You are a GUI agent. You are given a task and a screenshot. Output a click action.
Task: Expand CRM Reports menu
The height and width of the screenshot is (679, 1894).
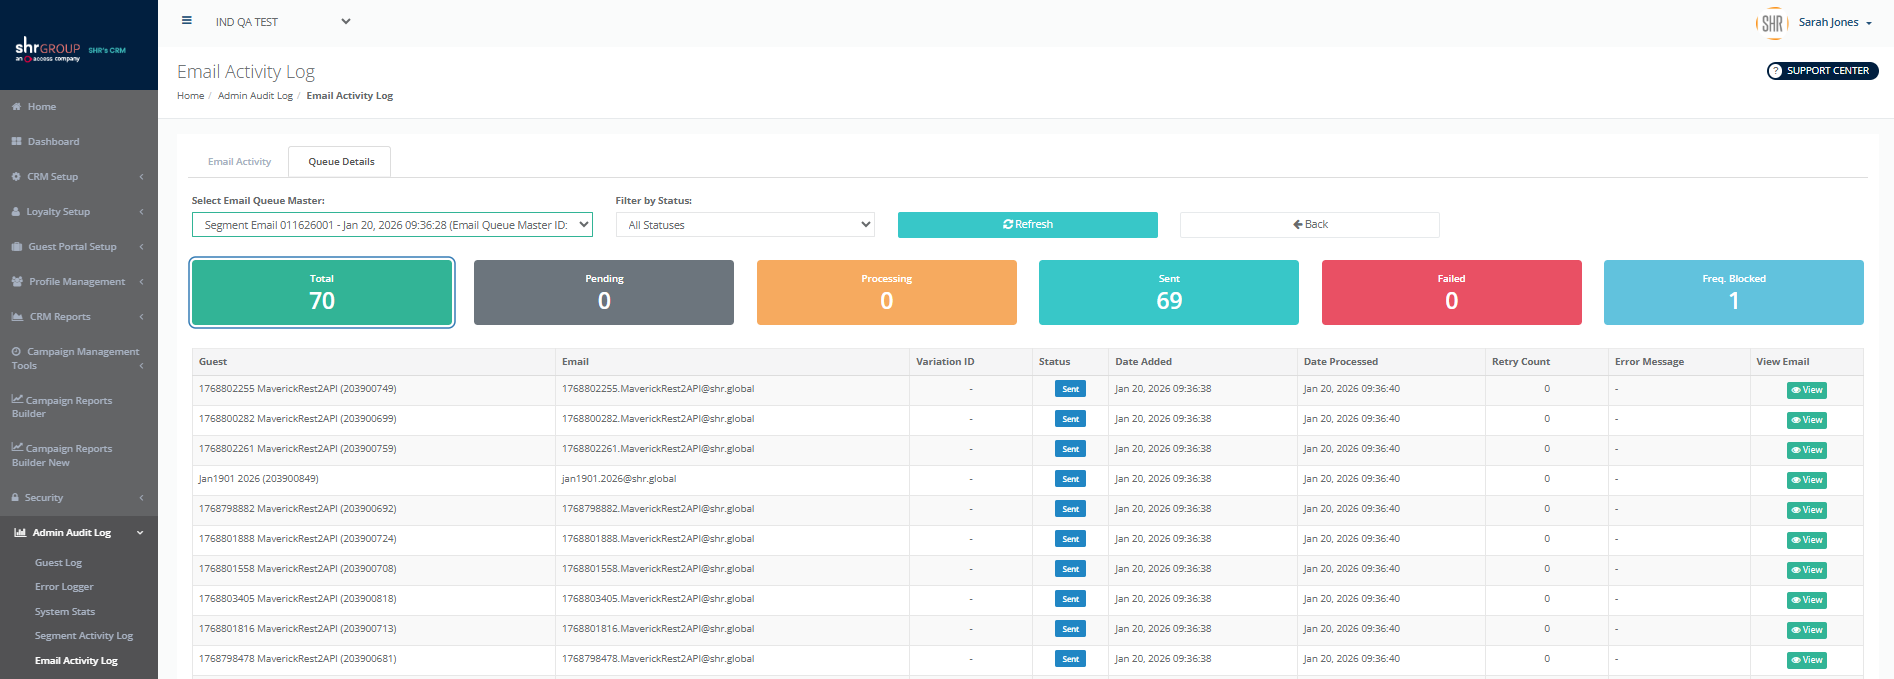pos(79,317)
